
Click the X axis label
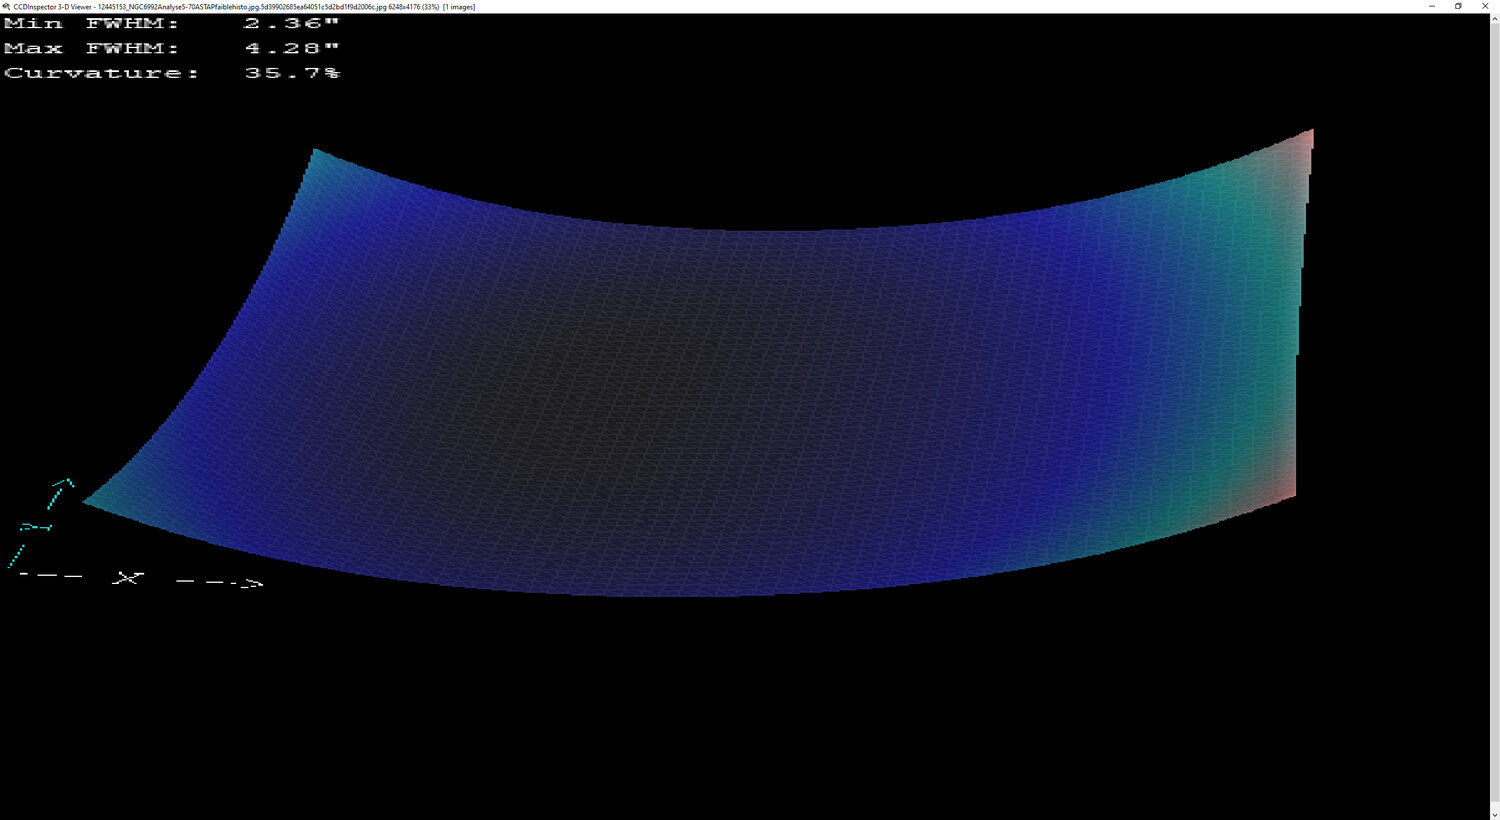pyautogui.click(x=128, y=578)
